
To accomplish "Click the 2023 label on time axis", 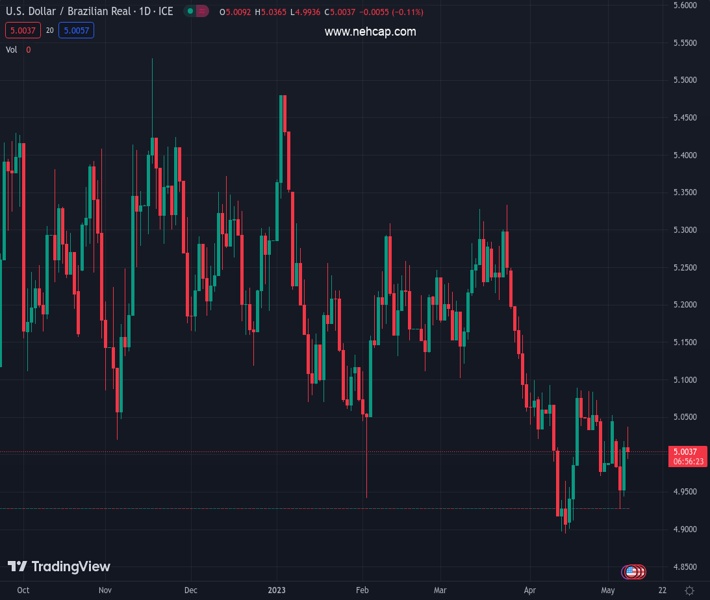I will (x=277, y=590).
